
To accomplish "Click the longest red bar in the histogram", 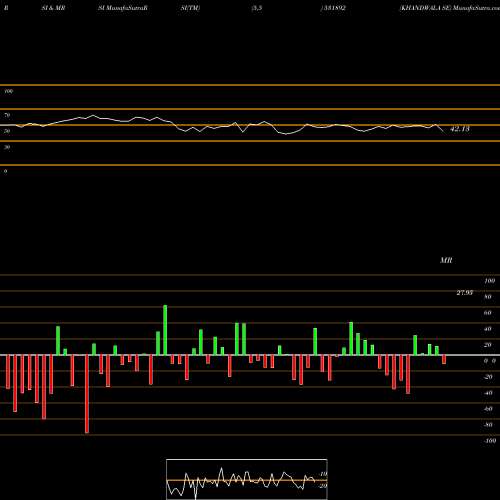I will click(87, 394).
